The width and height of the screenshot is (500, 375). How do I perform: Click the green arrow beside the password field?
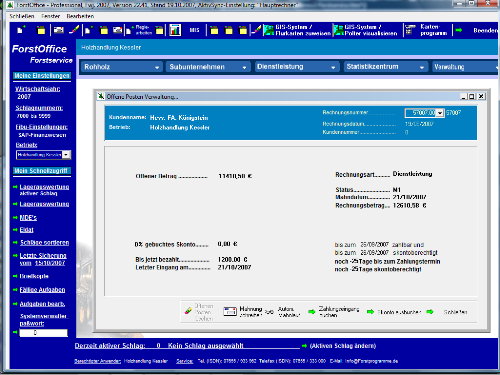coord(15,332)
